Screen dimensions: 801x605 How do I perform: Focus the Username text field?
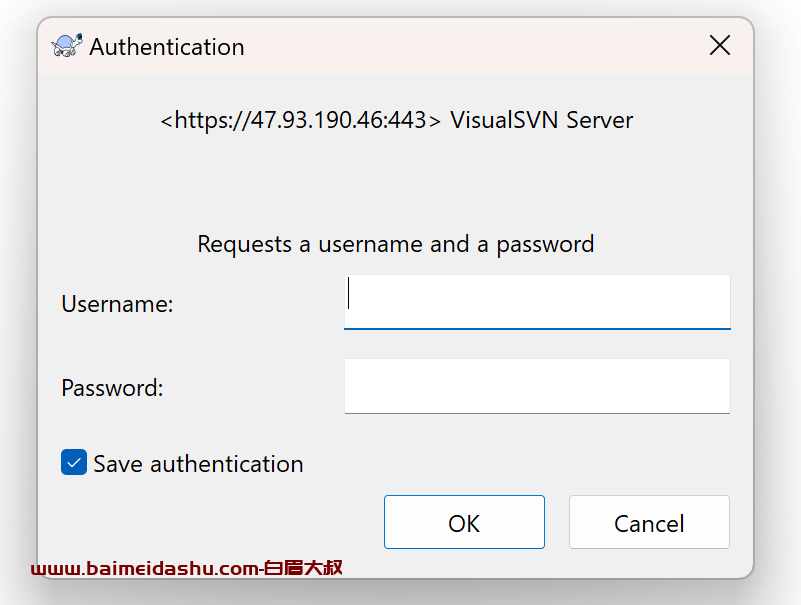tap(537, 302)
